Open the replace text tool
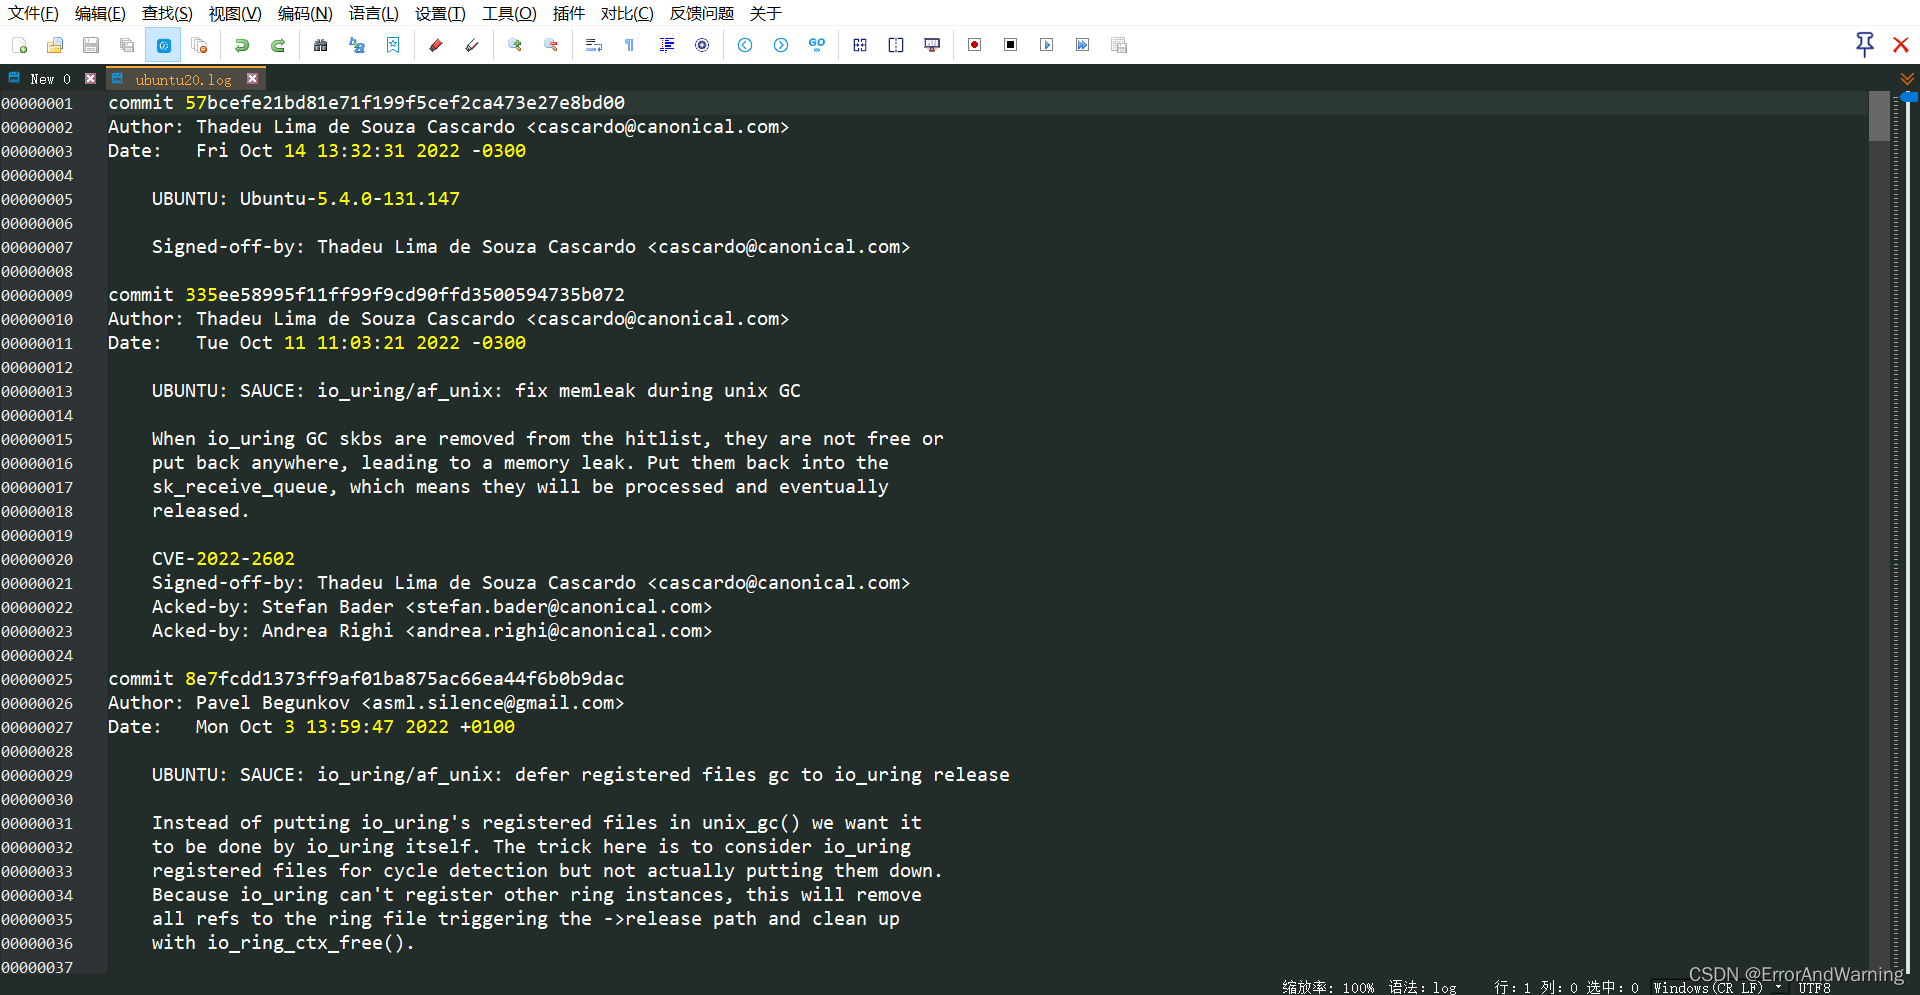The width and height of the screenshot is (1920, 995). (x=357, y=45)
